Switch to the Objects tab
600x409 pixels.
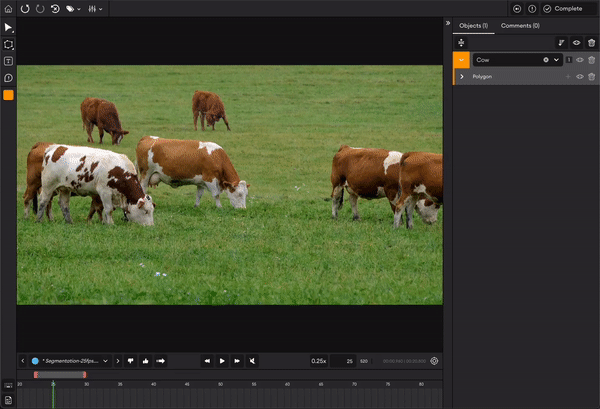click(x=473, y=25)
